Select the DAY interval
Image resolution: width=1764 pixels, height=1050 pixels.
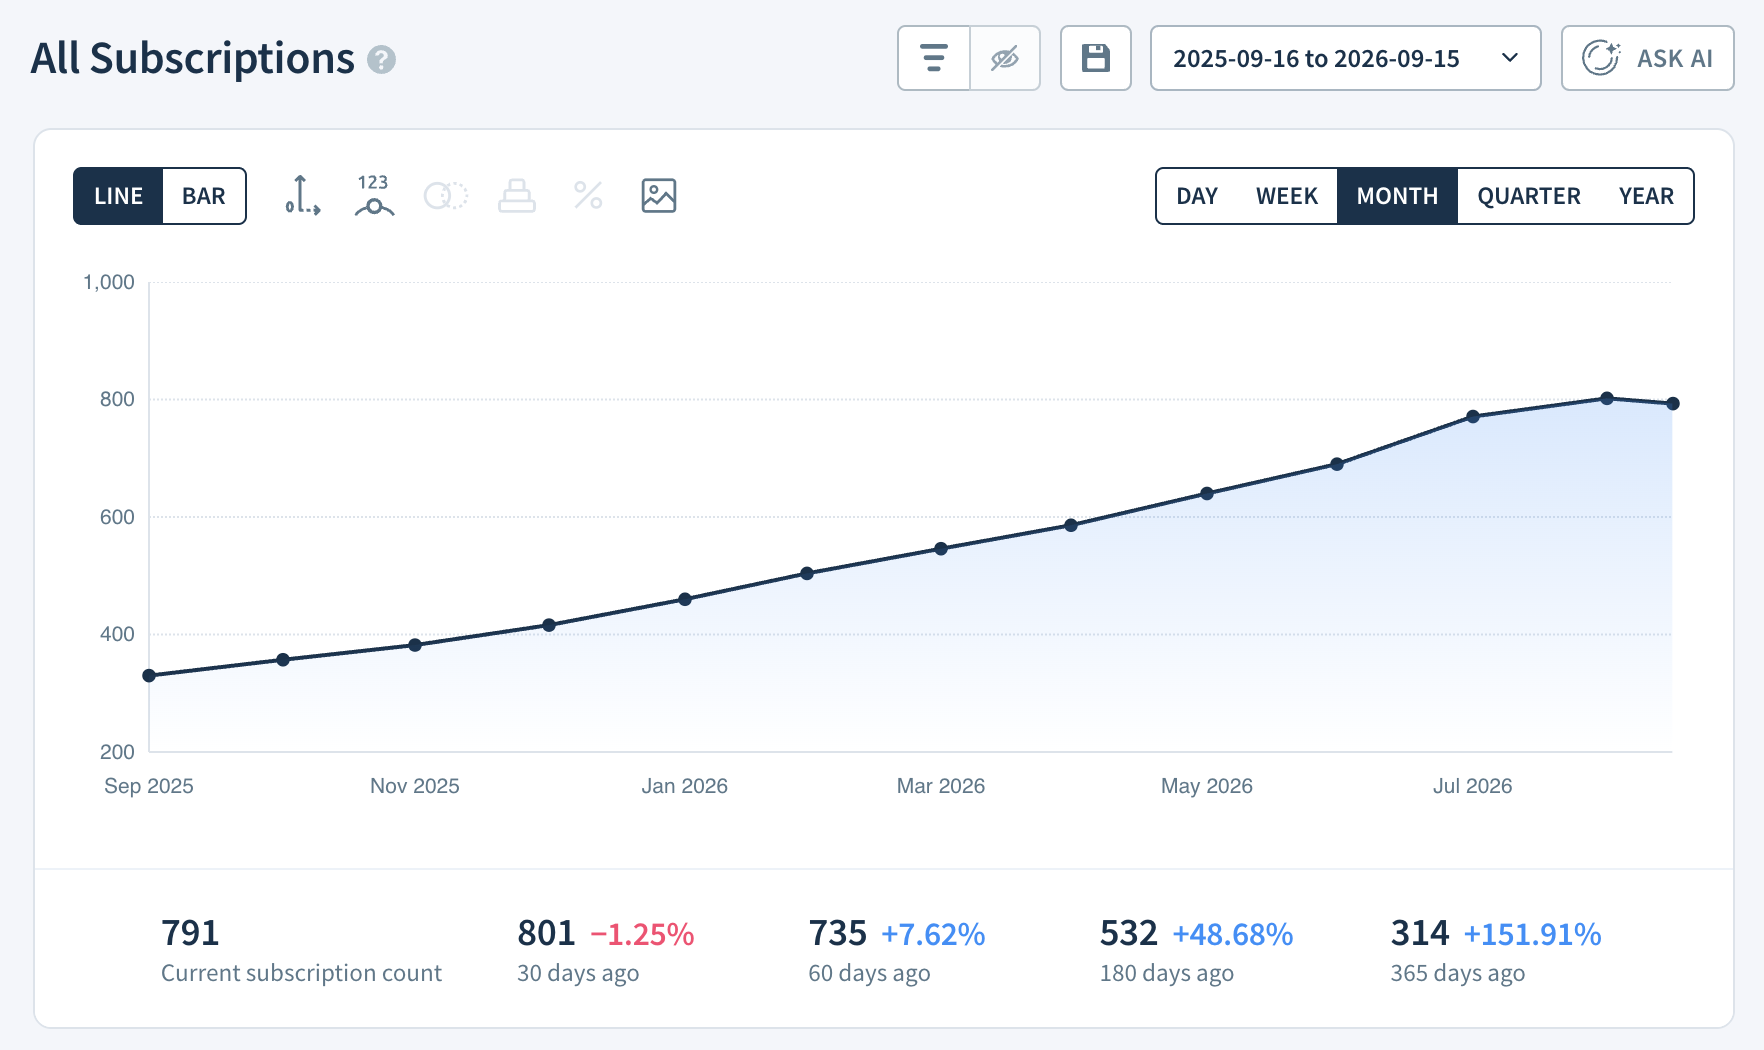click(x=1197, y=196)
